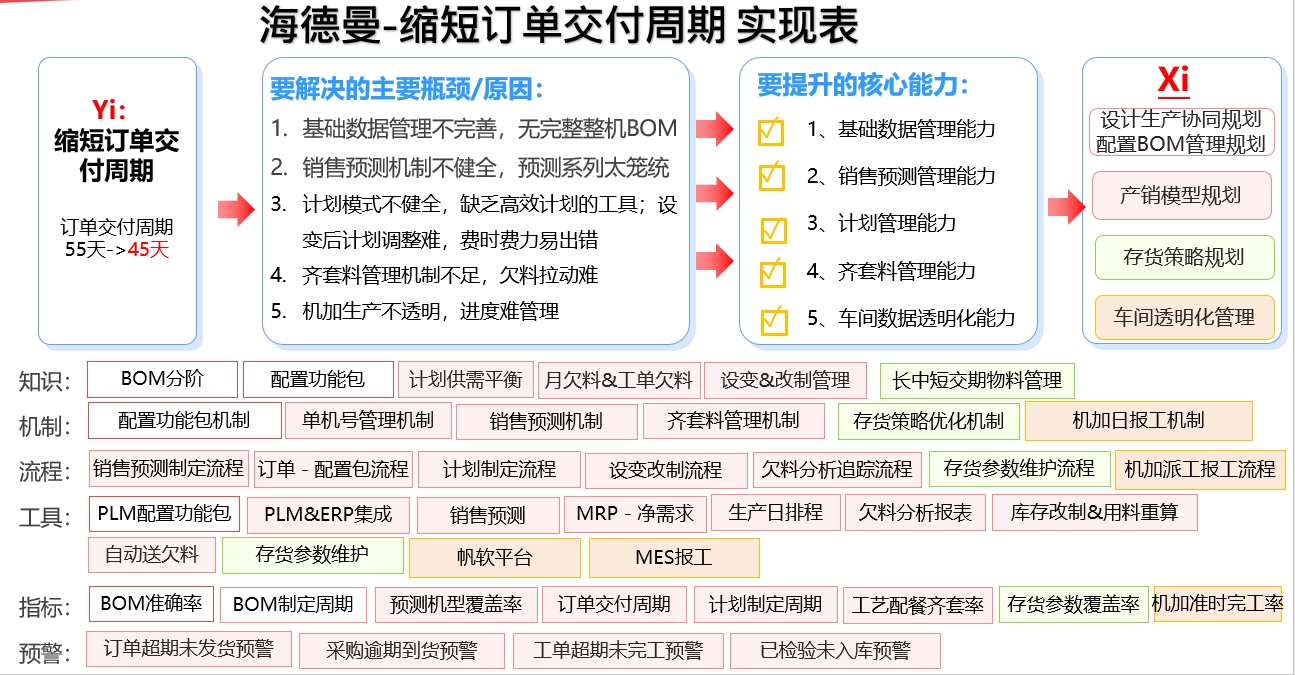Image resolution: width=1295 pixels, height=675 pixels.
Task: Select the green 存货参数维护流程 box
Action: [1019, 468]
